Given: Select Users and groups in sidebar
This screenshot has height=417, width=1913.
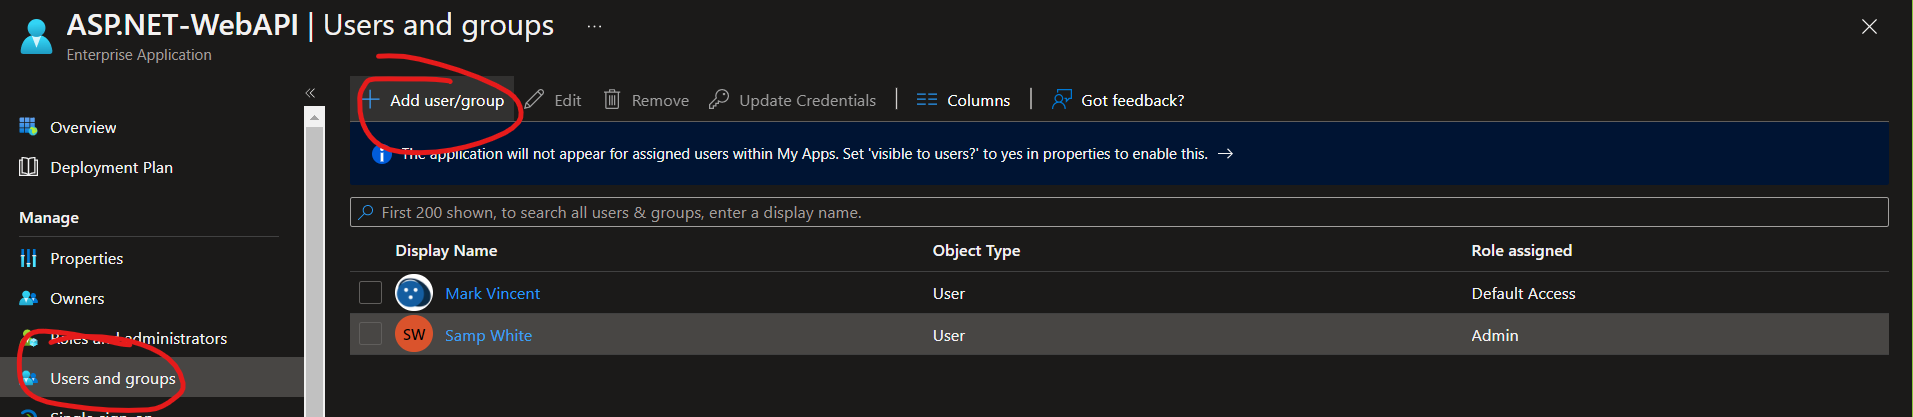Looking at the screenshot, I should coord(113,378).
